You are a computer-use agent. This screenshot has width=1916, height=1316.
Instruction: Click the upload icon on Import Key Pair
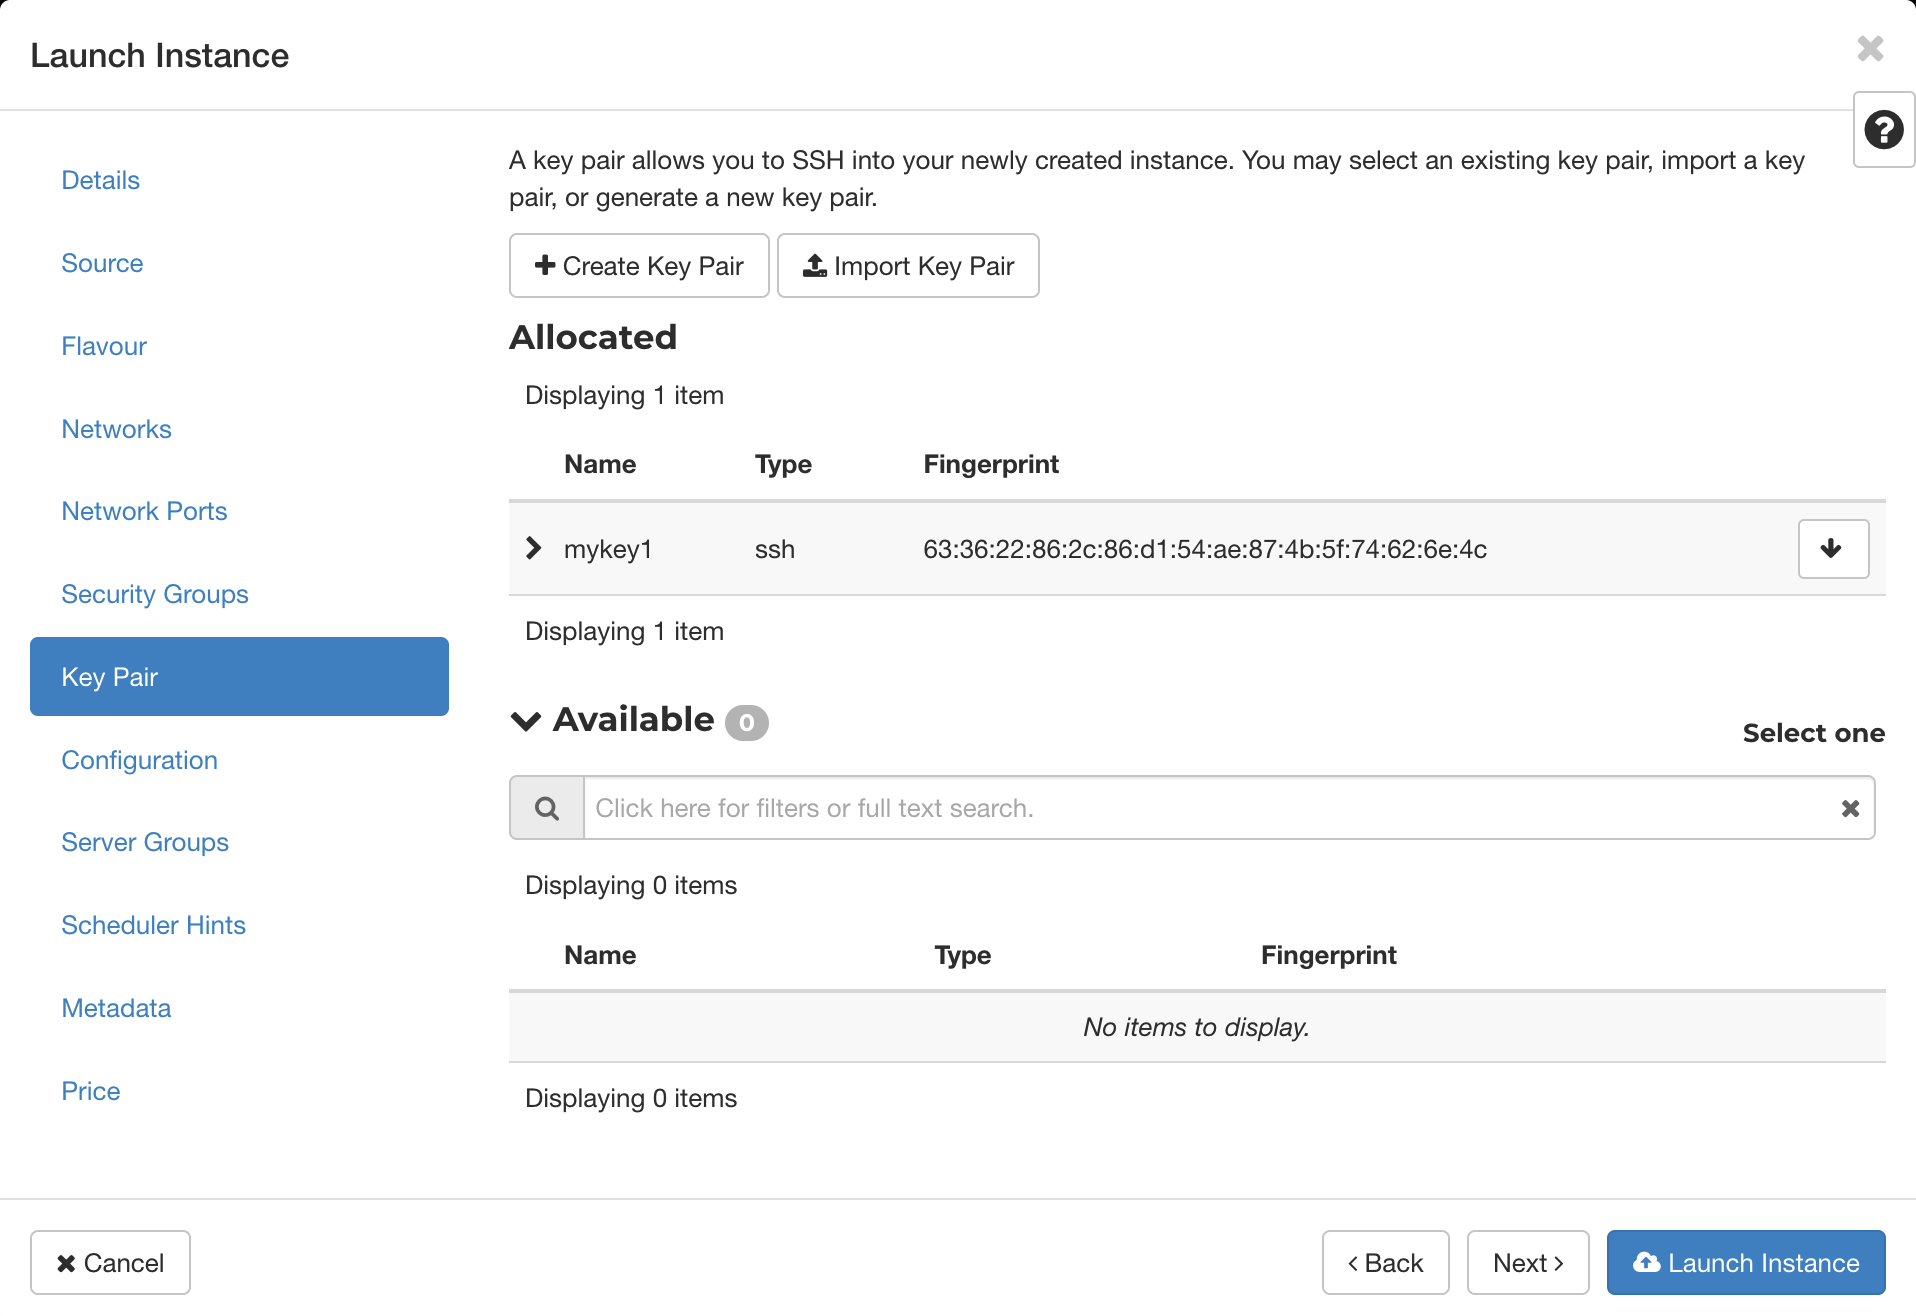[x=813, y=265]
